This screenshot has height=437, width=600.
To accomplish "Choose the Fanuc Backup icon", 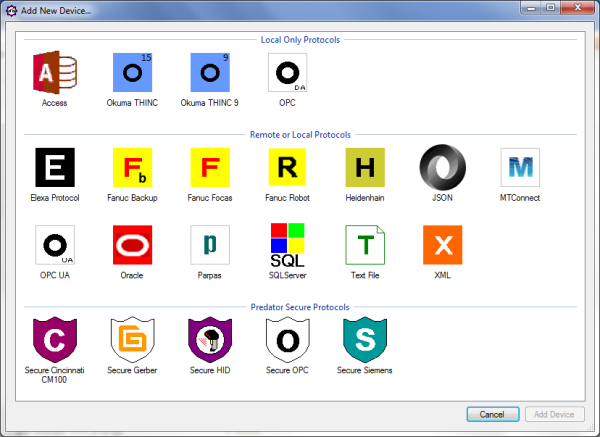I will coord(132,167).
